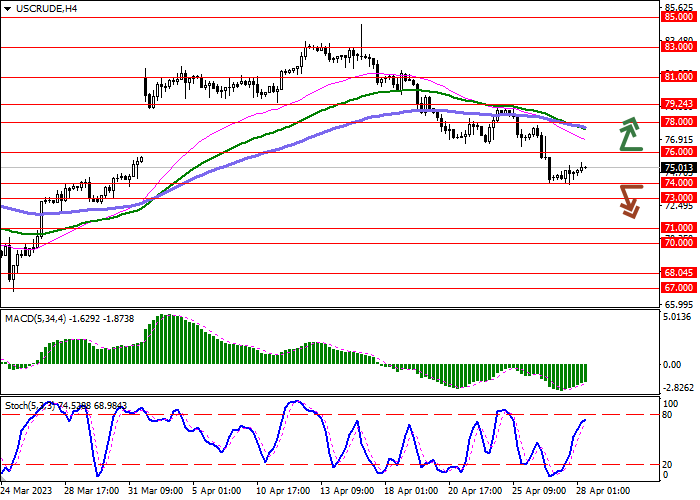This screenshot has width=700, height=500.
Task: Click the 18 Apr 01:00 time label
Action: coord(412,491)
